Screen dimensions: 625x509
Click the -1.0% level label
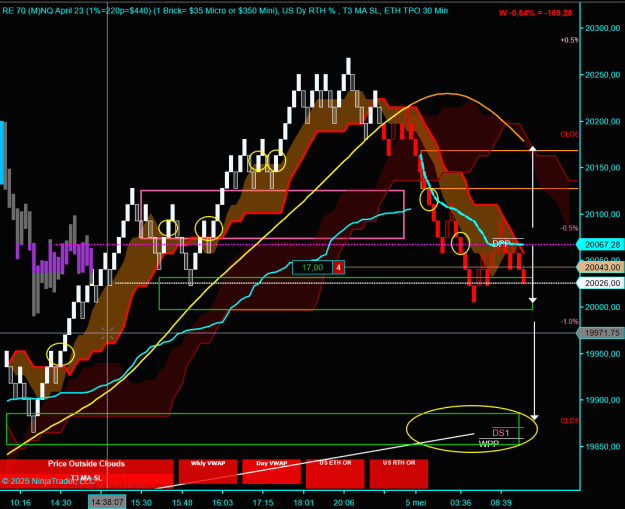pos(569,321)
